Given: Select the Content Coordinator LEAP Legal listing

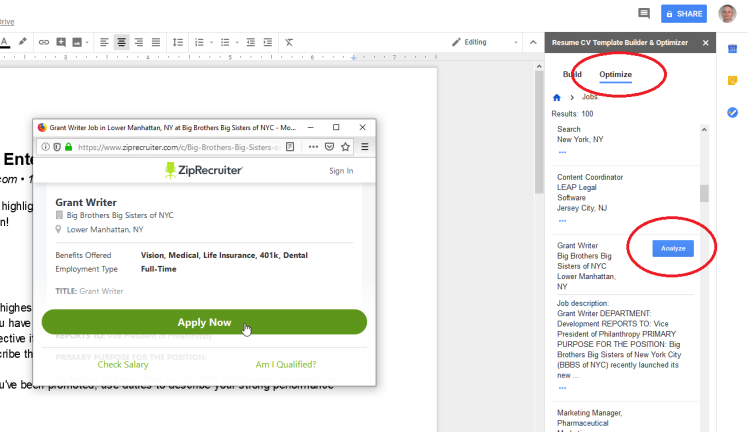Looking at the screenshot, I should tap(590, 193).
